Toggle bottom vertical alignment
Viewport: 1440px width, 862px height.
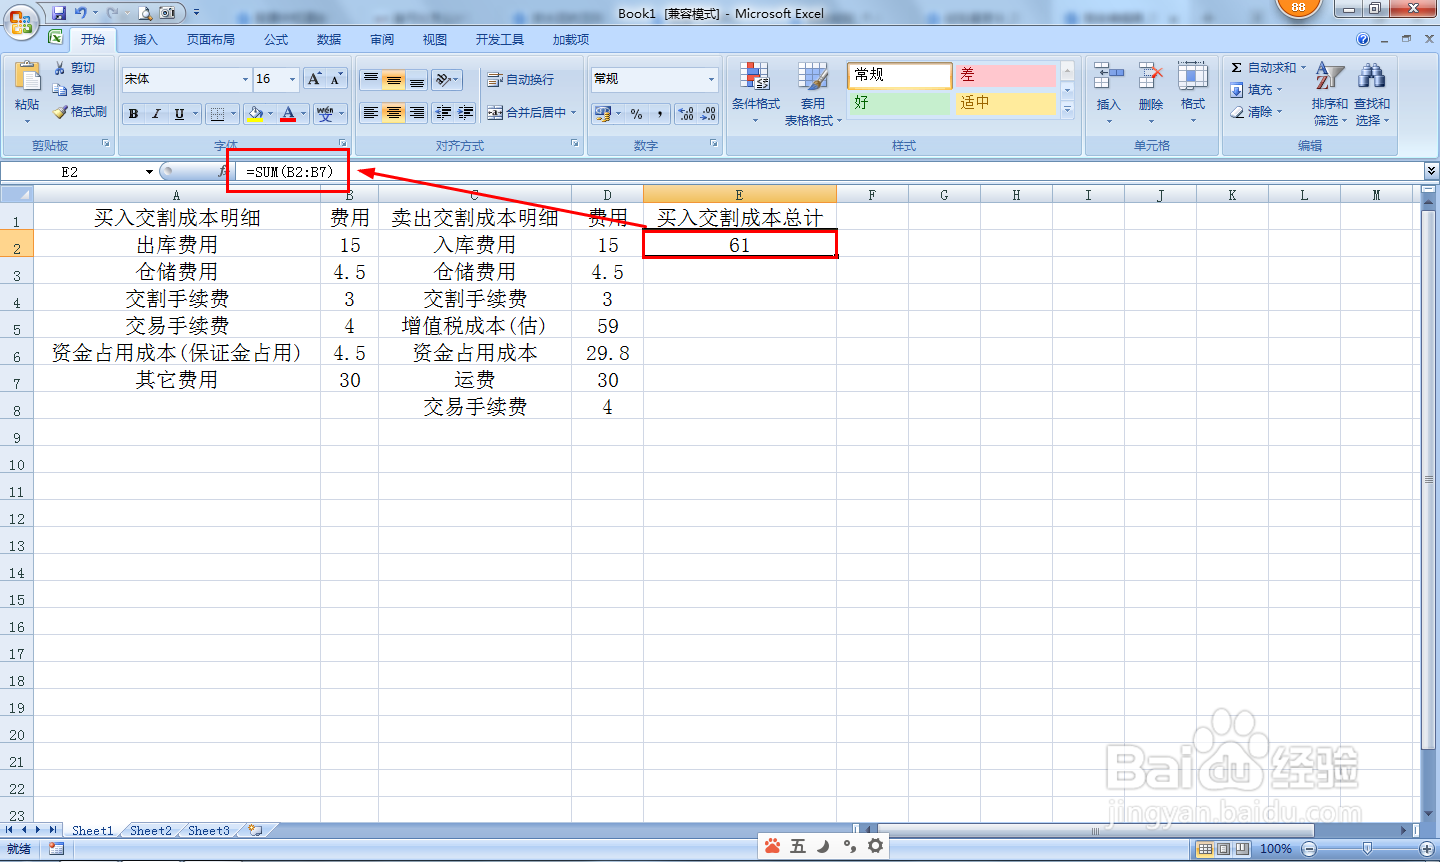[x=417, y=79]
